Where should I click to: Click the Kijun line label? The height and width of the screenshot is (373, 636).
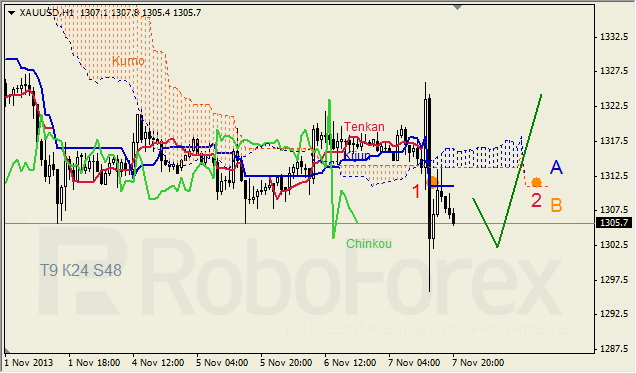pyautogui.click(x=357, y=156)
